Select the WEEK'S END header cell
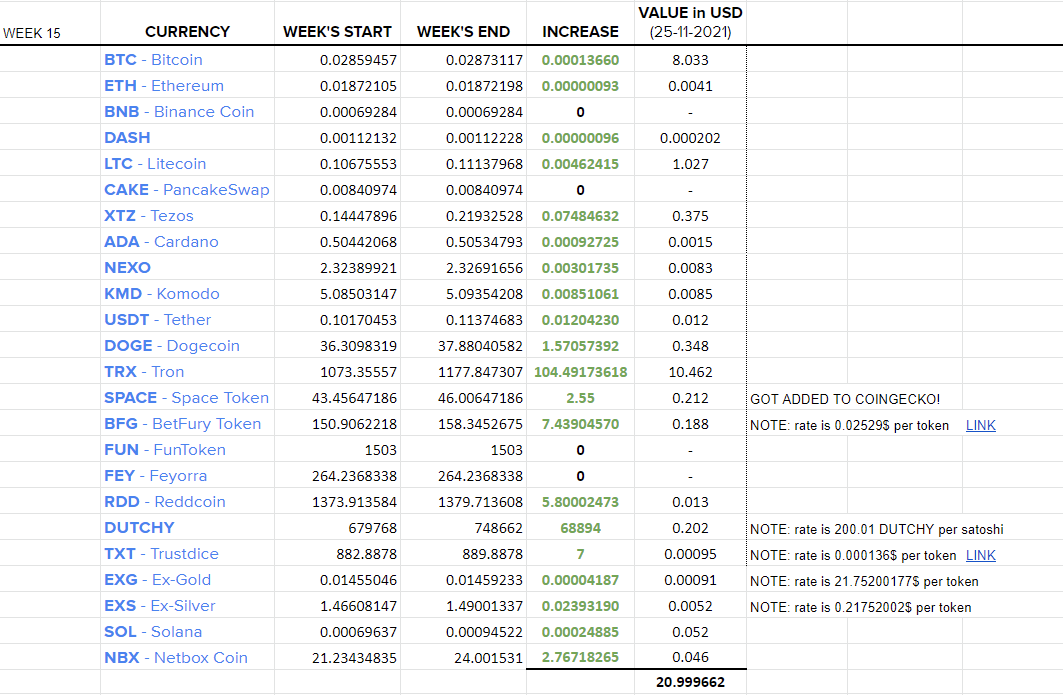Screen dimensions: 1063x695 click(x=463, y=32)
